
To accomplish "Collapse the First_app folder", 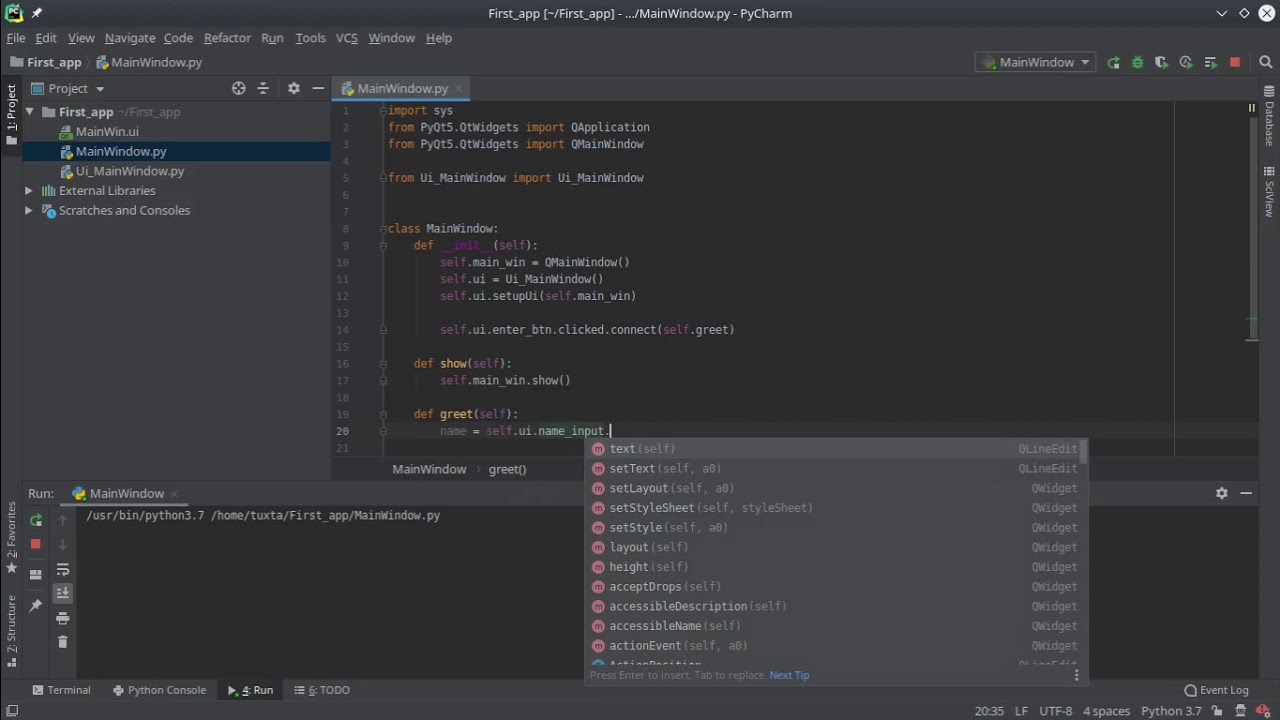I will click(x=30, y=112).
